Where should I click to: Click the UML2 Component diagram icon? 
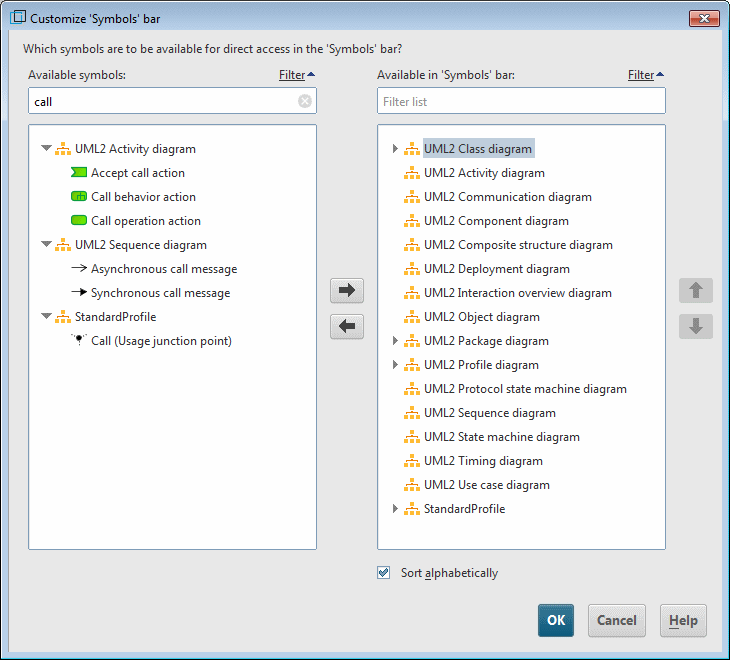[412, 221]
